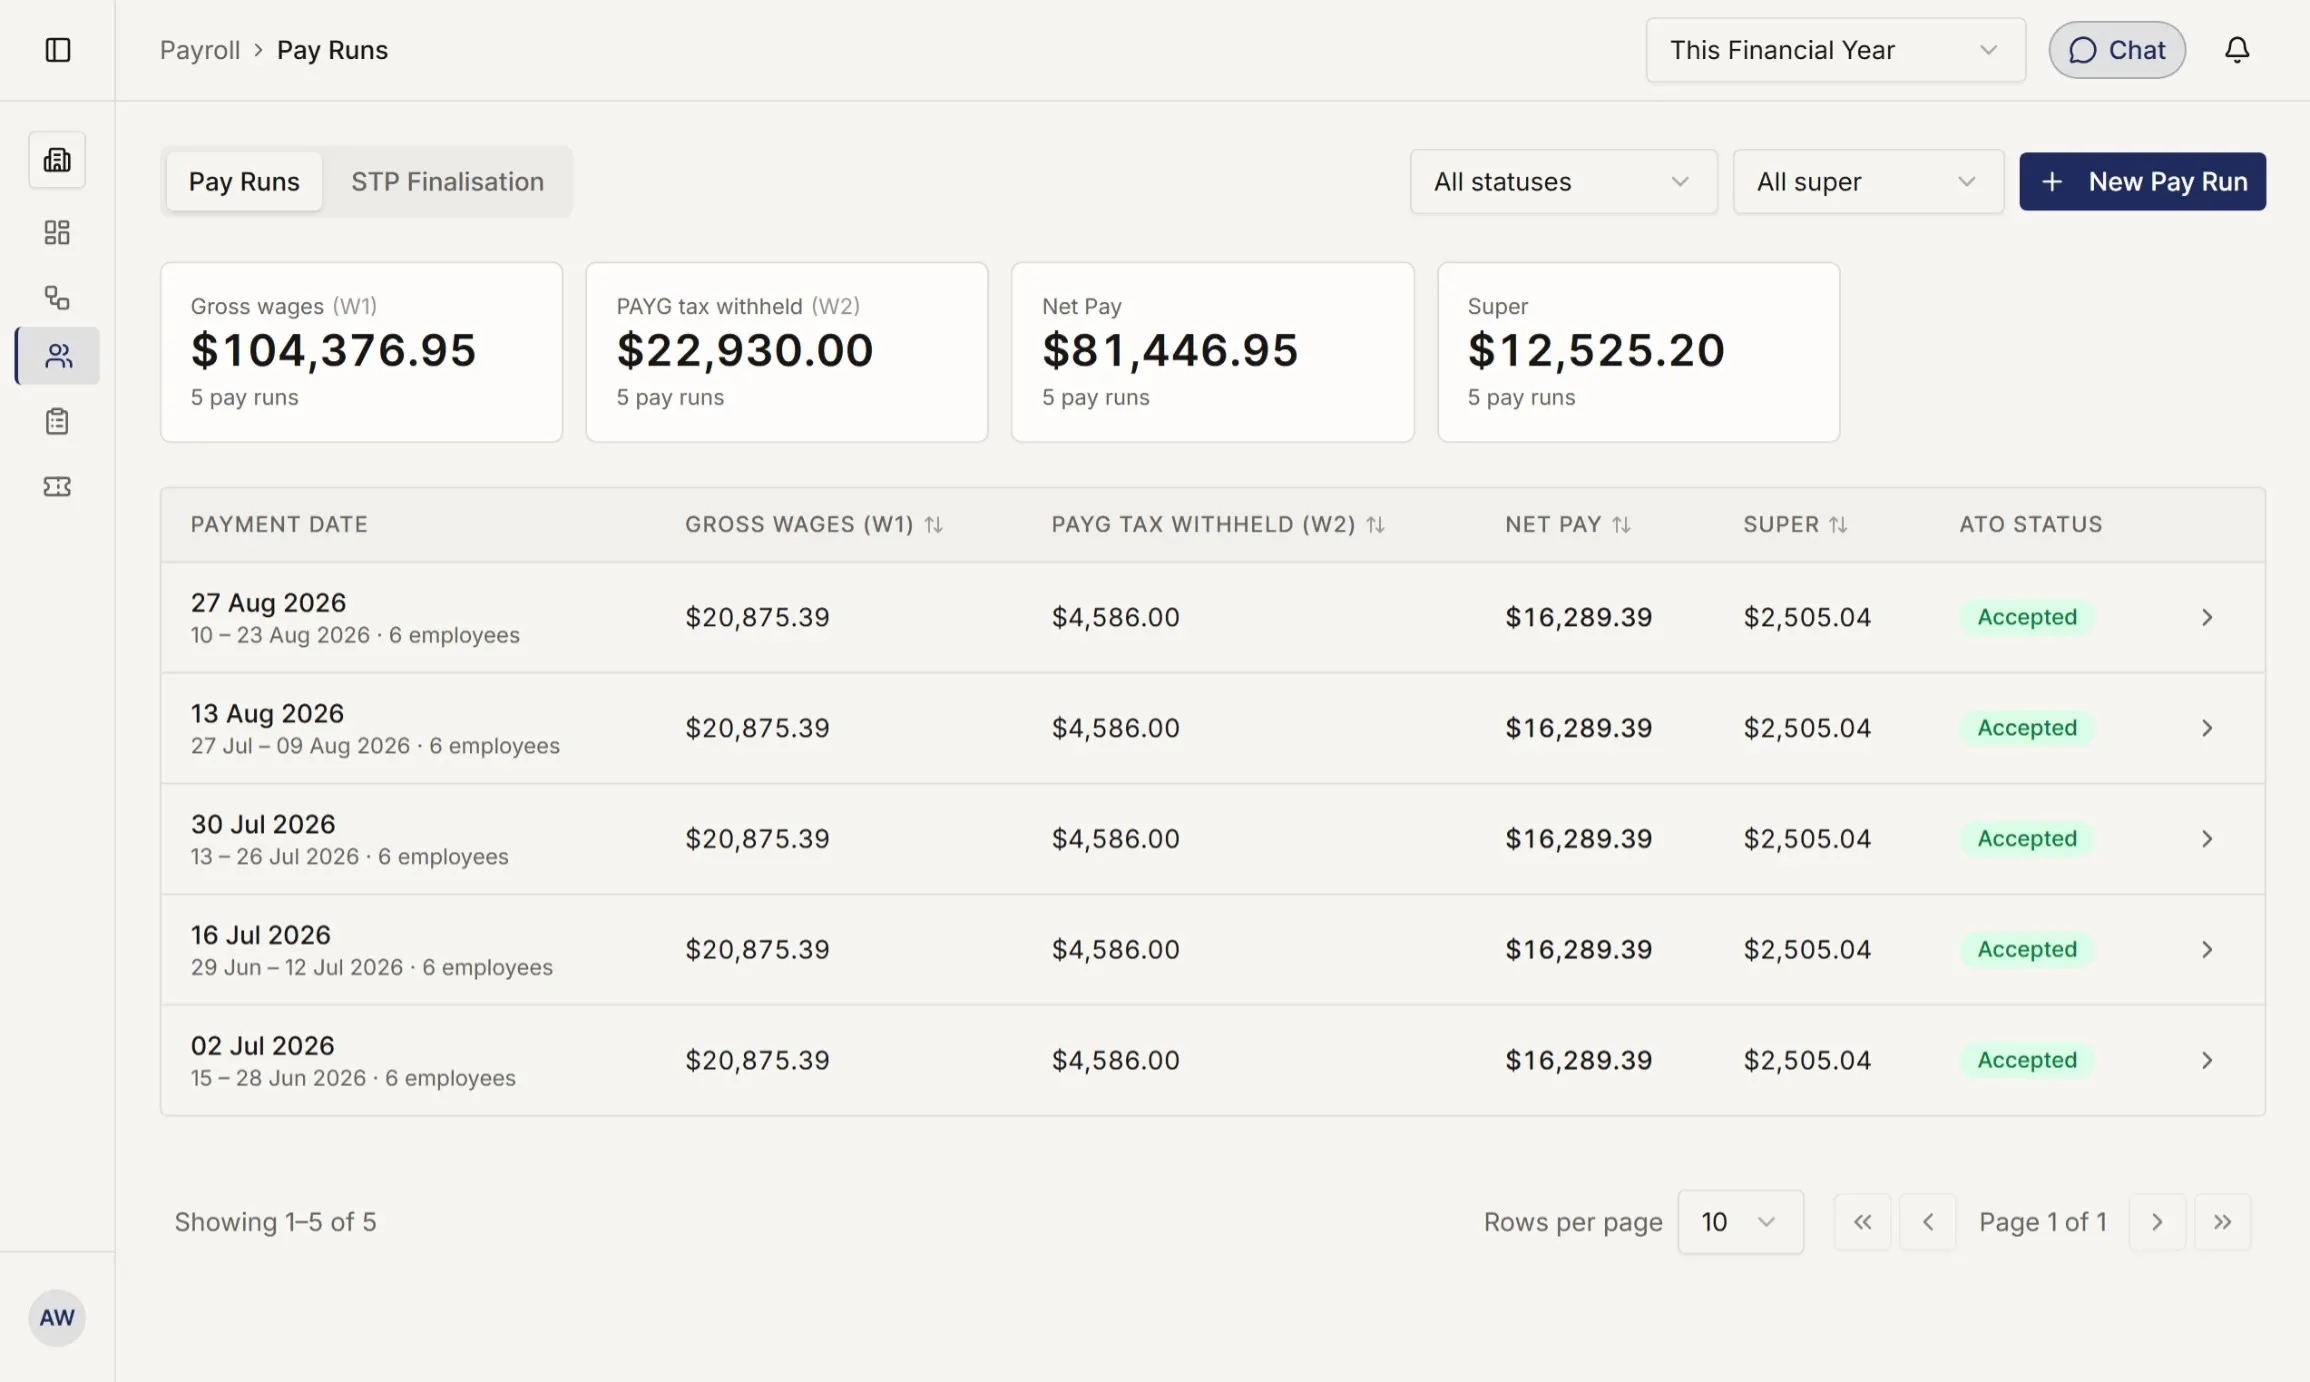
Task: Select 16 Jul 2026 payment date
Action: tap(260, 935)
